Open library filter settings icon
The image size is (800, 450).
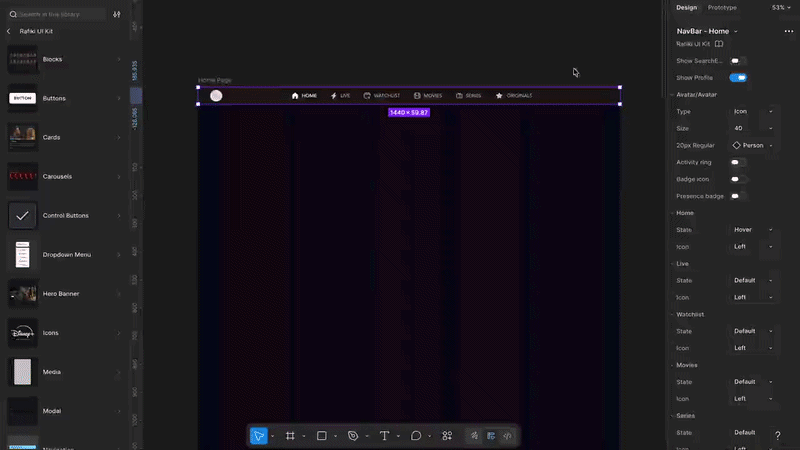click(117, 14)
